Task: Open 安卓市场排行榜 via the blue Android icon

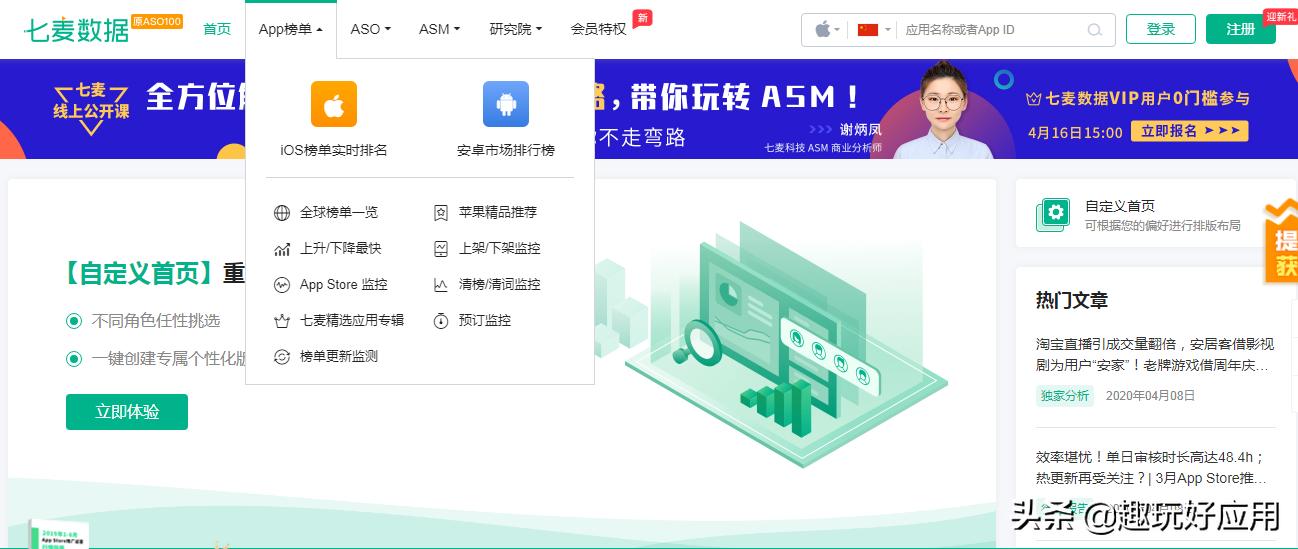Action: (506, 104)
